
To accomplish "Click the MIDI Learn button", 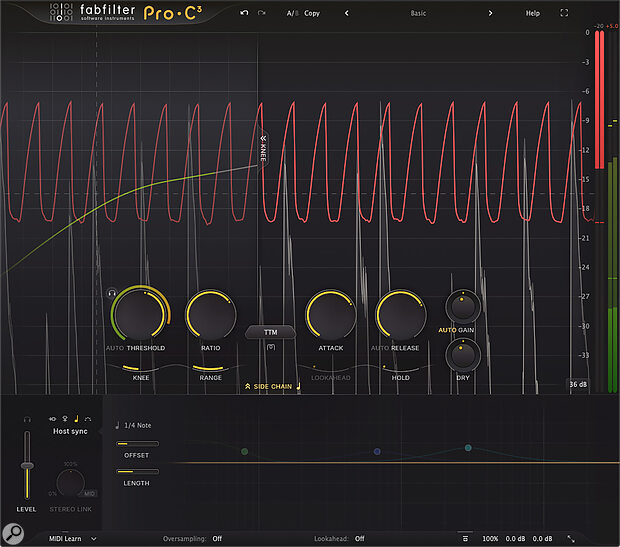I will pos(65,539).
